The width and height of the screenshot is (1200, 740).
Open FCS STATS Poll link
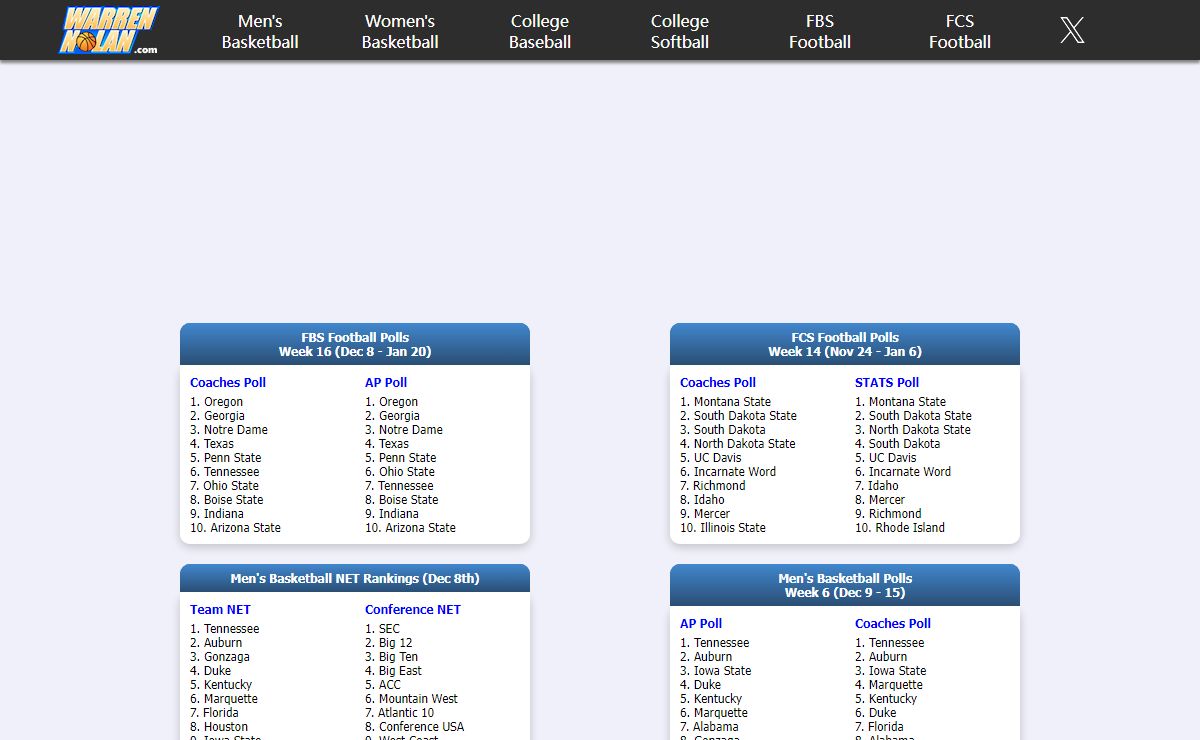point(887,382)
